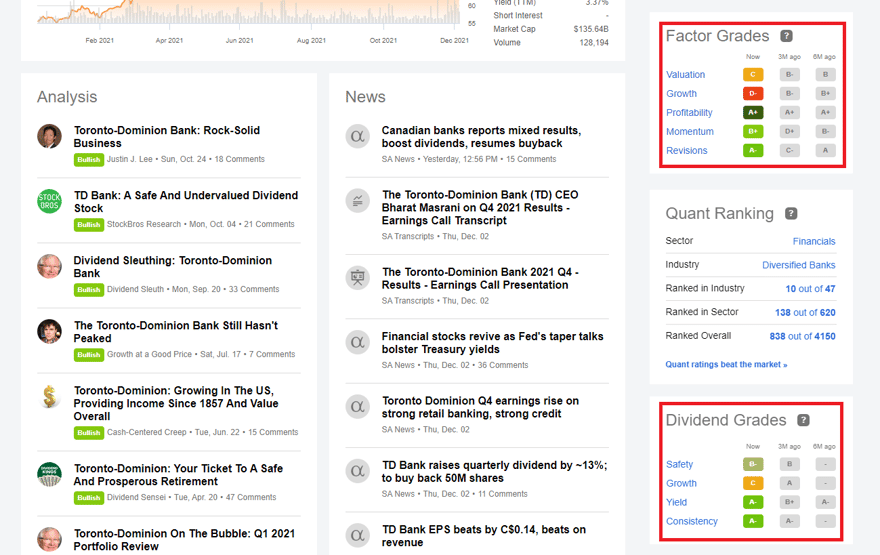Click alpha icon beside Financial stocks revive news
Viewport: 880px width, 555px height.
[x=358, y=342]
